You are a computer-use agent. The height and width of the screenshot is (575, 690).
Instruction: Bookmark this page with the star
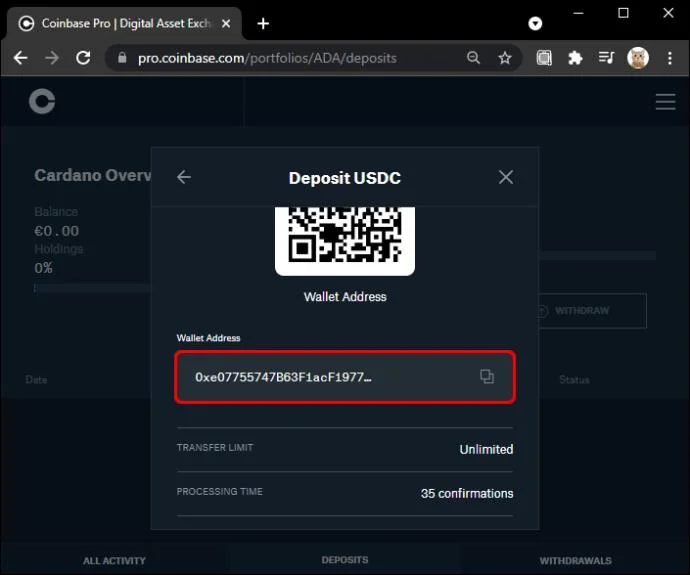pos(505,58)
